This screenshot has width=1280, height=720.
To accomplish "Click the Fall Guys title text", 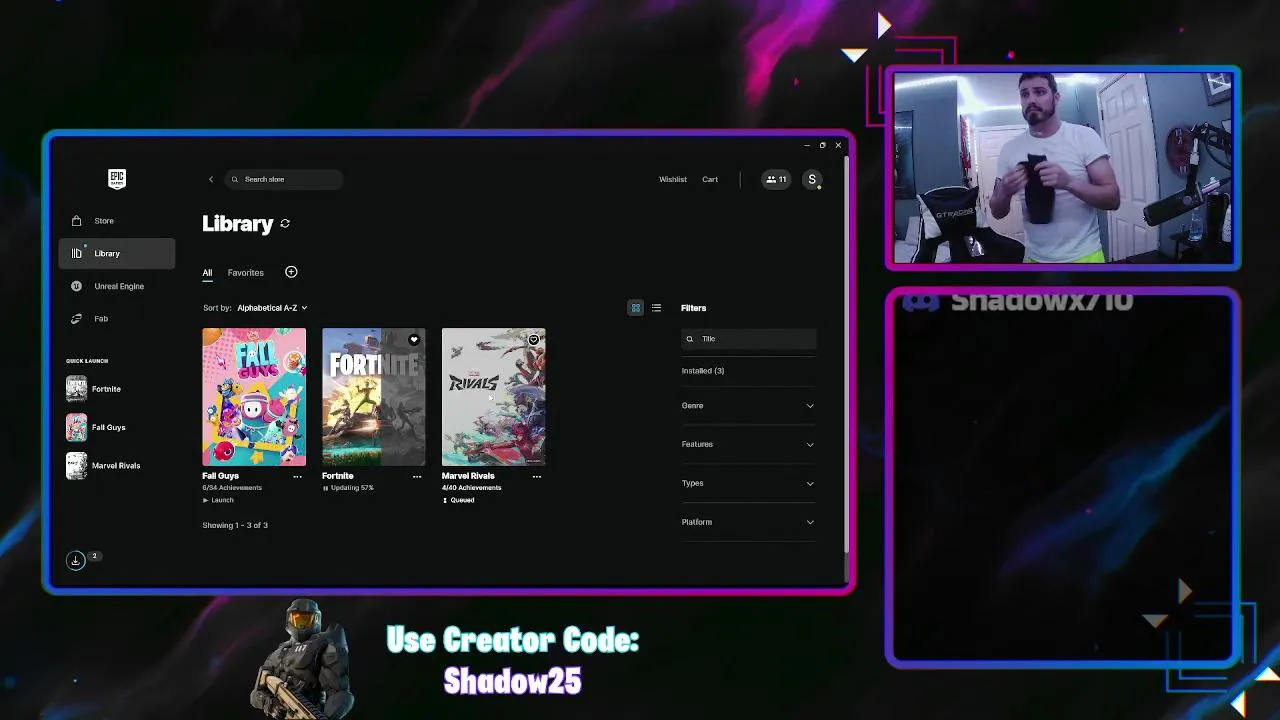I will click(x=221, y=476).
